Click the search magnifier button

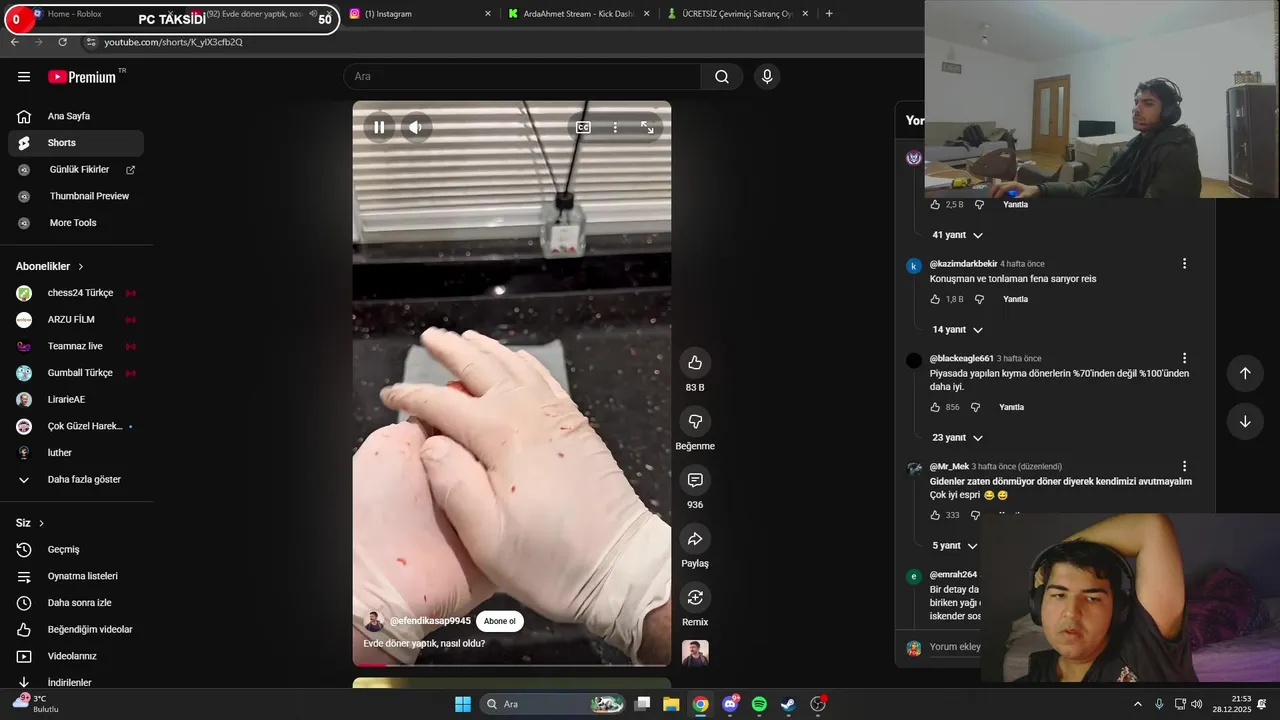pyautogui.click(x=722, y=77)
